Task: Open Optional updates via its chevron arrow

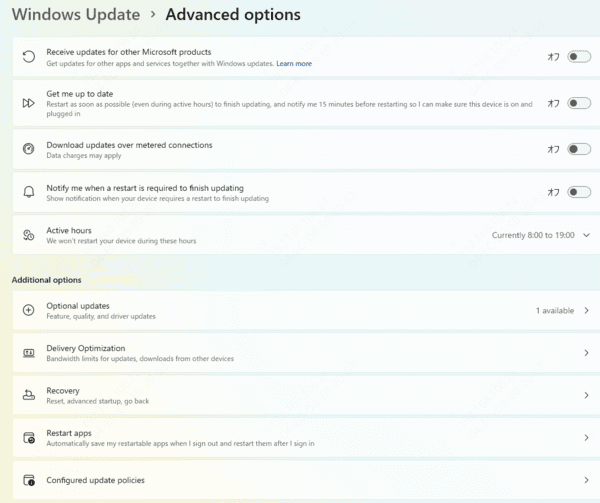Action: (586, 310)
